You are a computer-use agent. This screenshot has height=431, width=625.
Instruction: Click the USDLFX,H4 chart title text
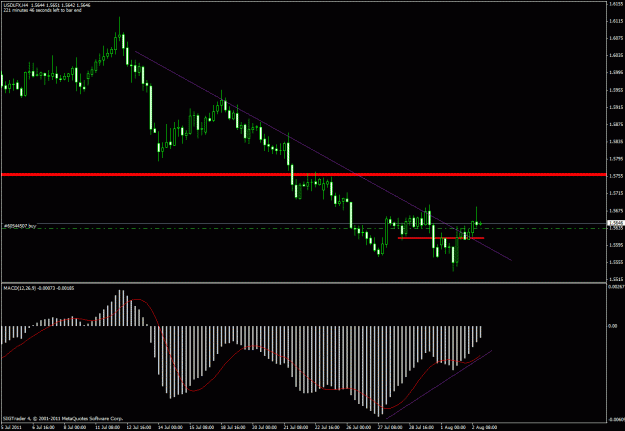(16, 5)
